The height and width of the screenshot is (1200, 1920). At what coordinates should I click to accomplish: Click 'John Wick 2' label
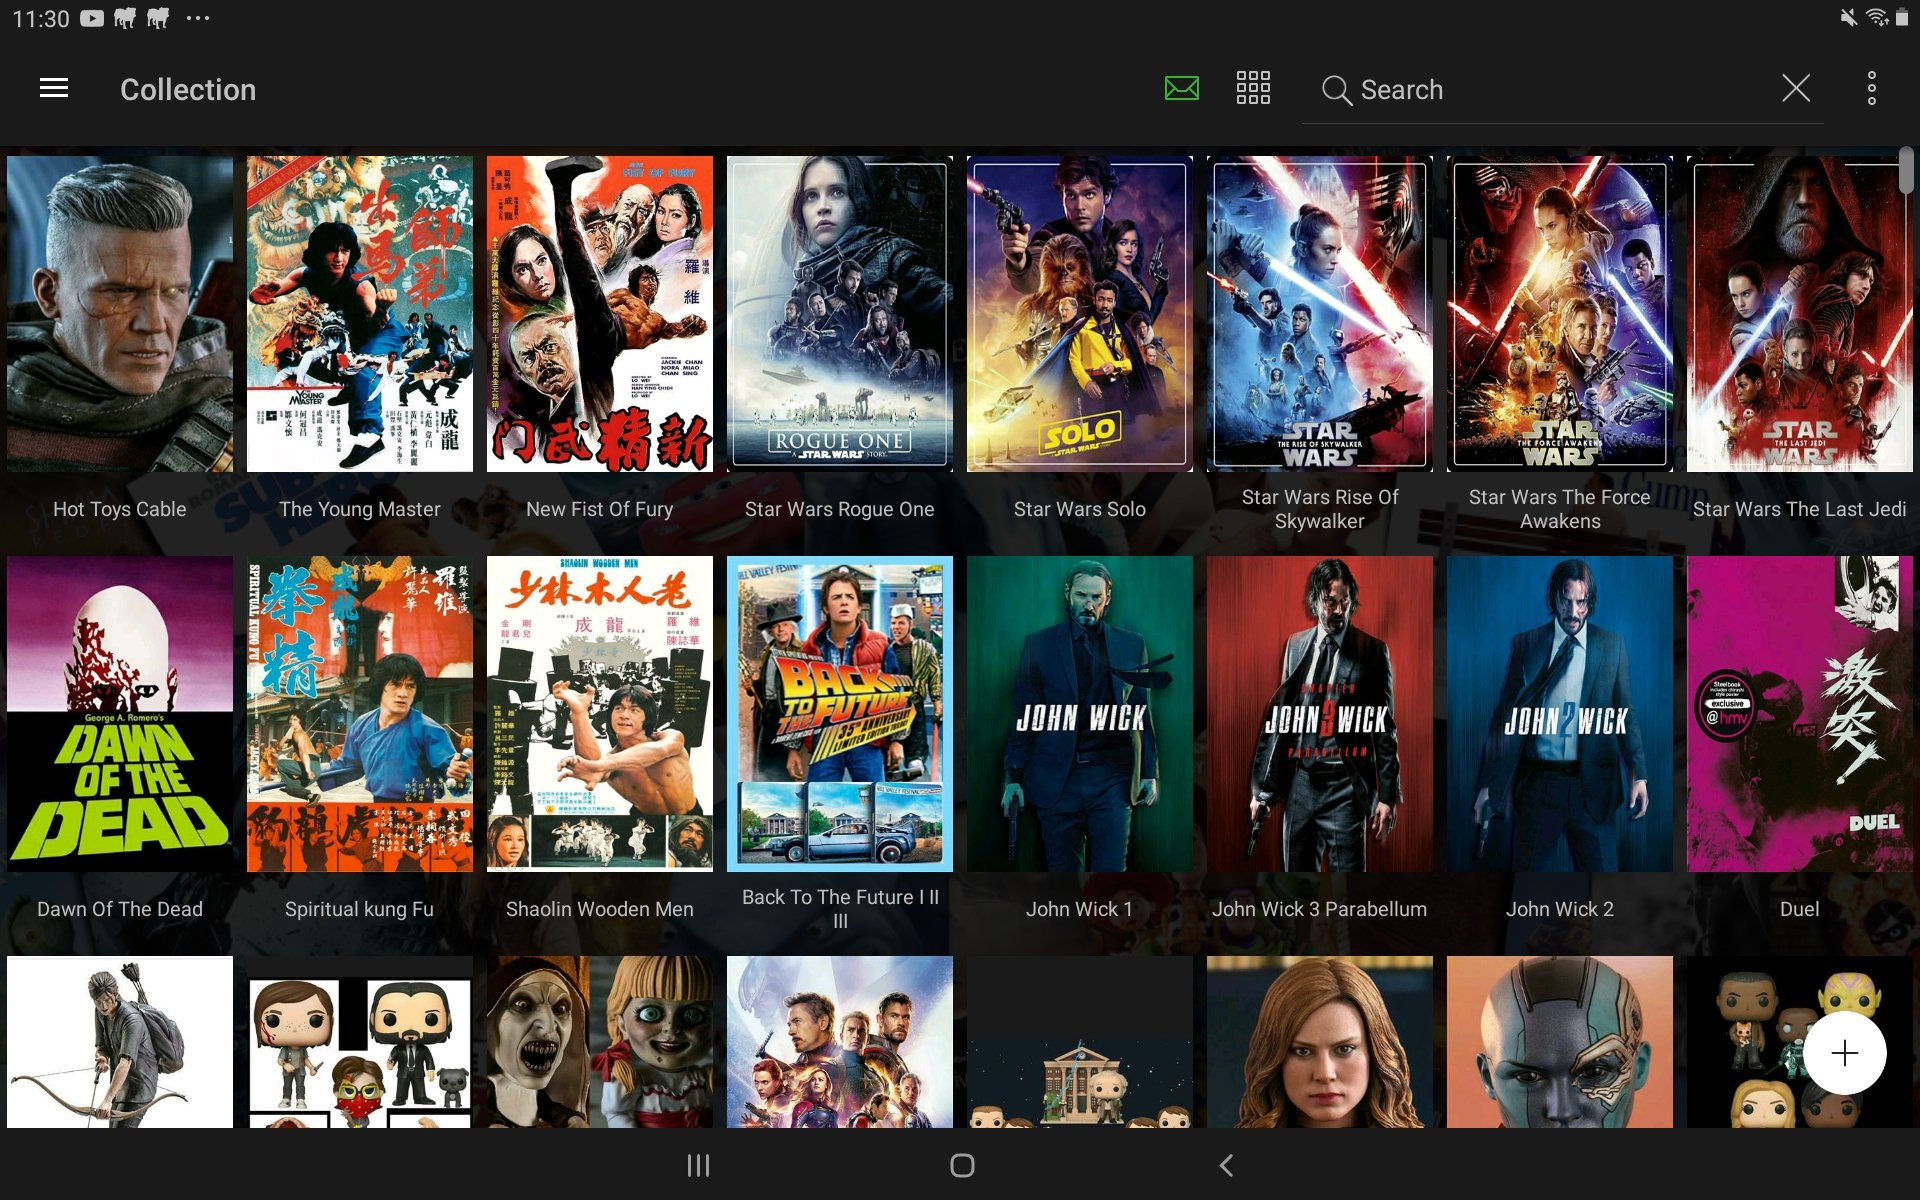1560,909
